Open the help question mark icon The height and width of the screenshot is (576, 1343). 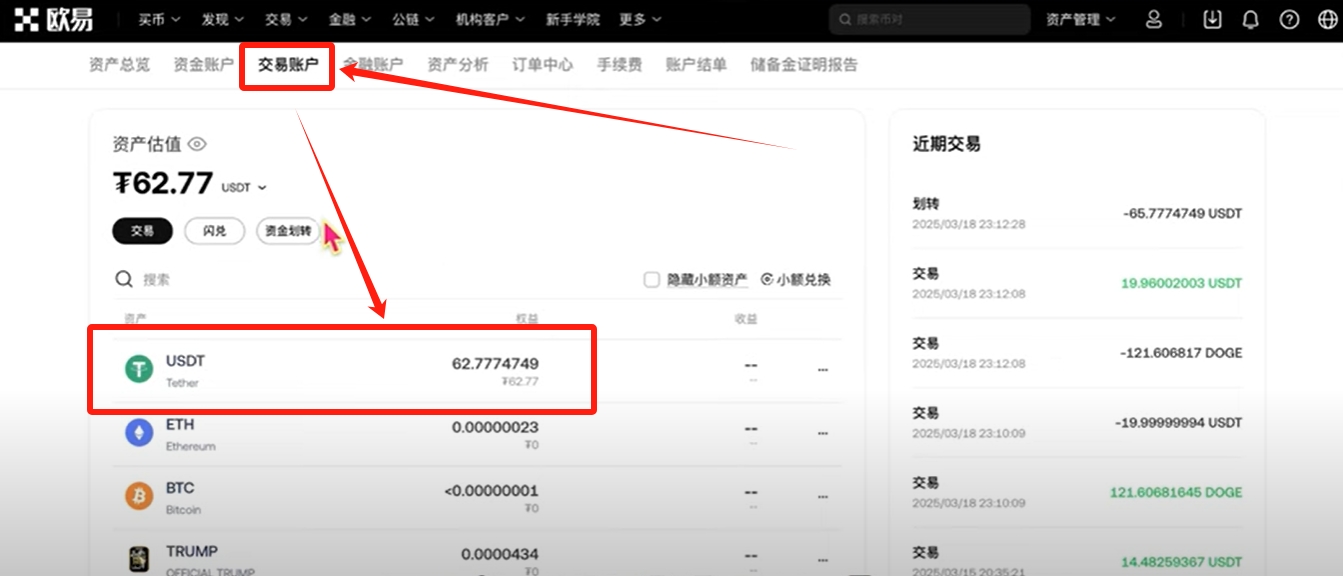click(1289, 19)
